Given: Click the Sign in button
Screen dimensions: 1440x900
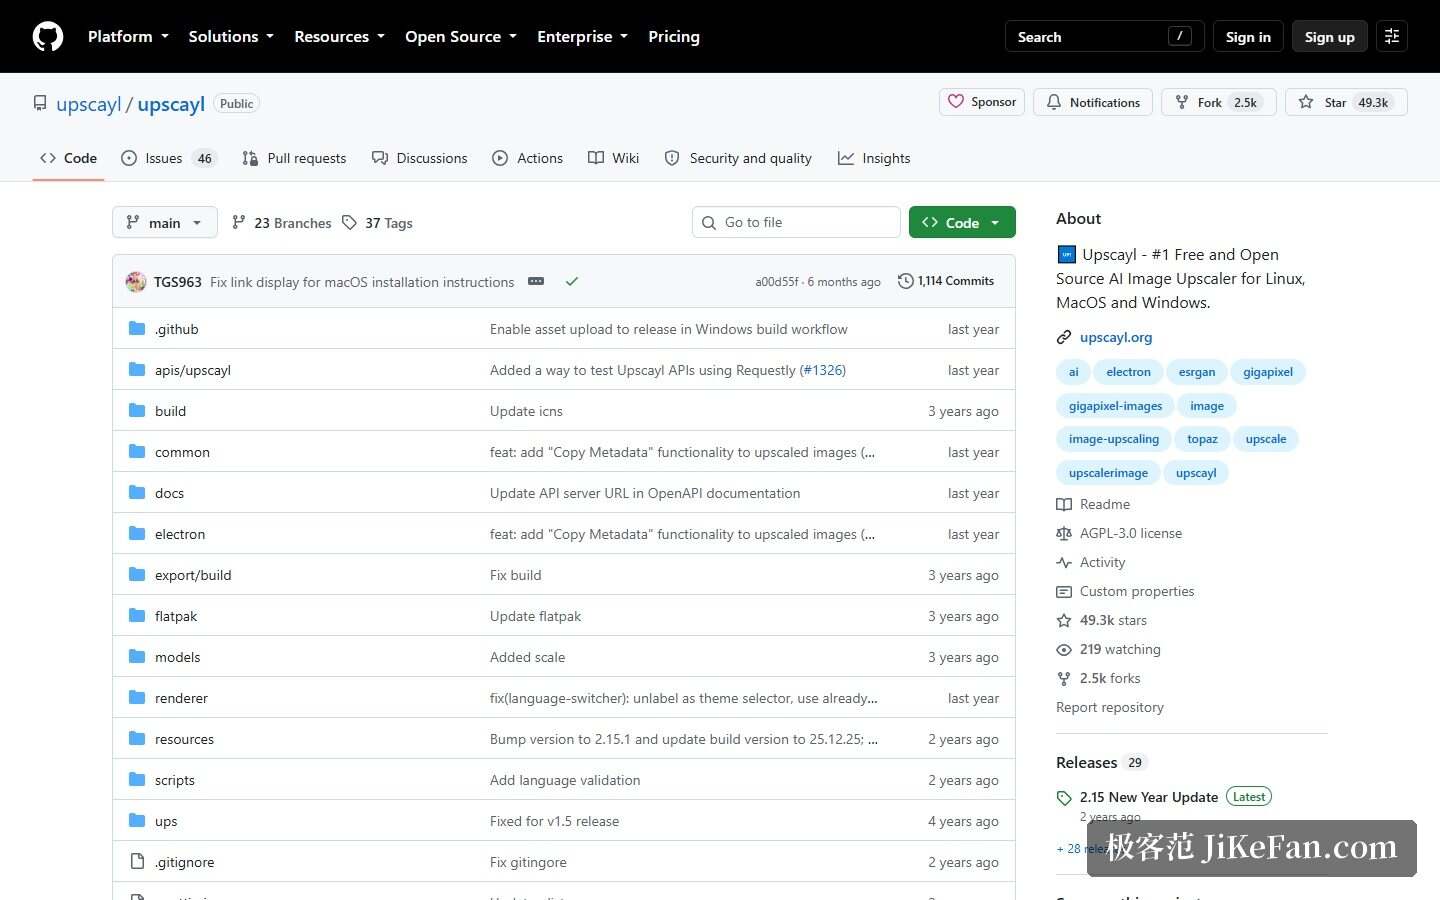Looking at the screenshot, I should [1248, 36].
